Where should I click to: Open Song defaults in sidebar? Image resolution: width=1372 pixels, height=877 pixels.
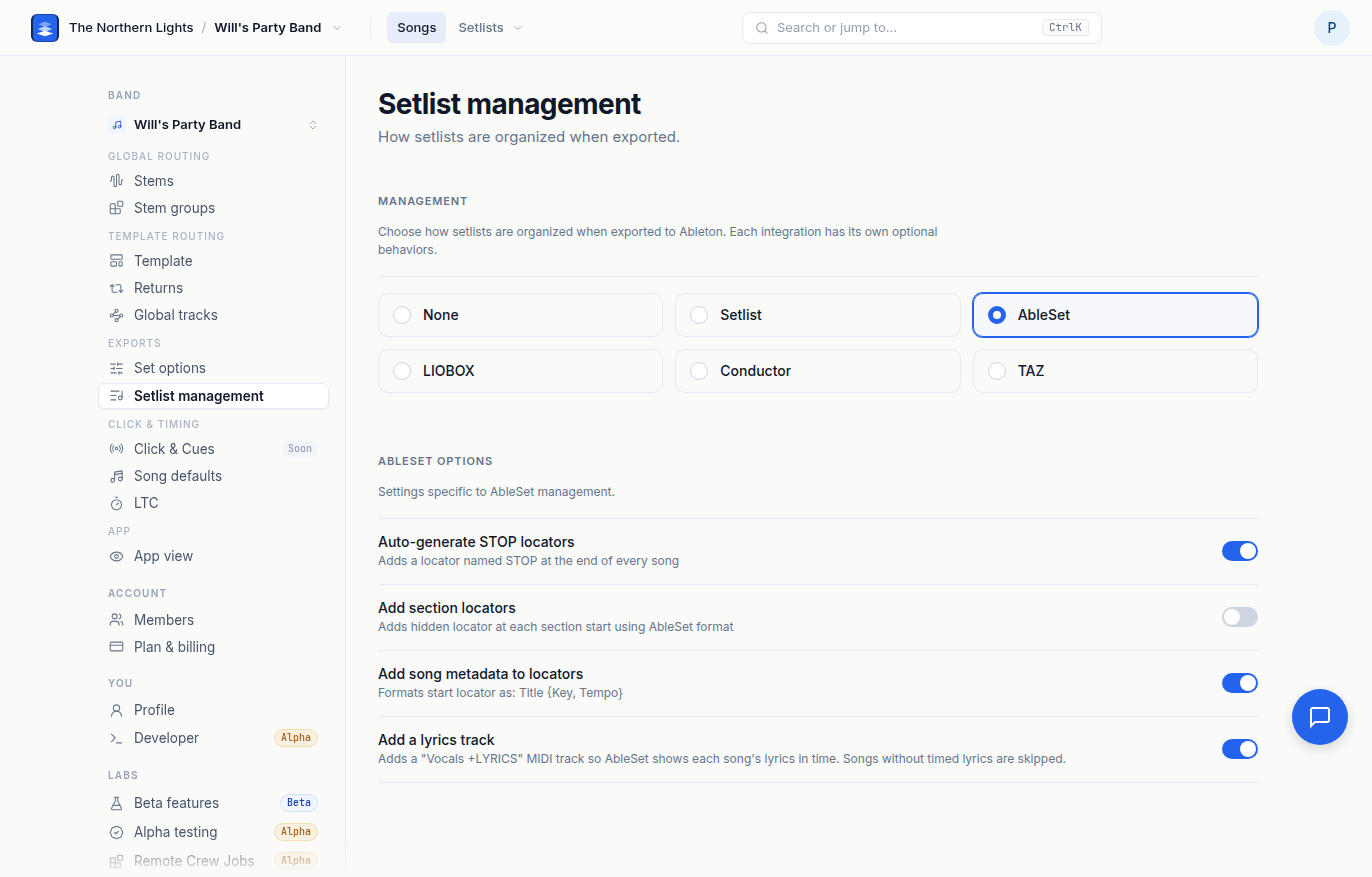[213, 476]
